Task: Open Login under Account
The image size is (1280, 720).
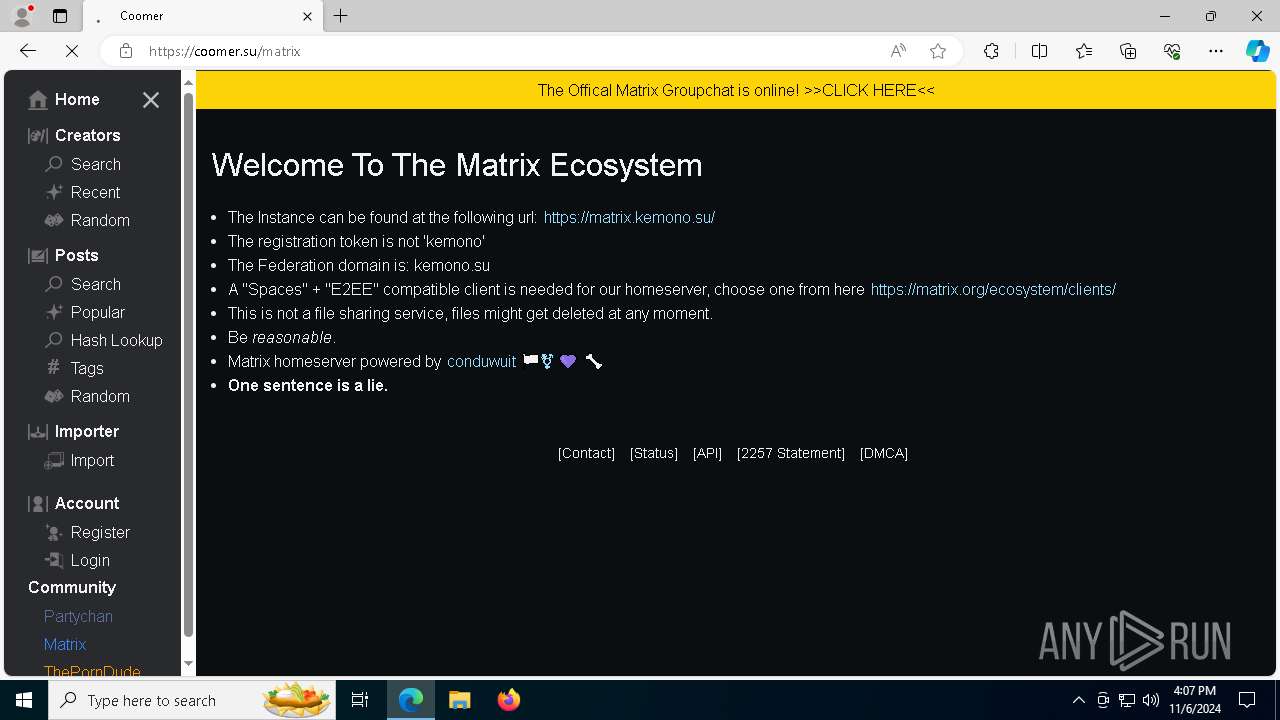Action: point(78,560)
